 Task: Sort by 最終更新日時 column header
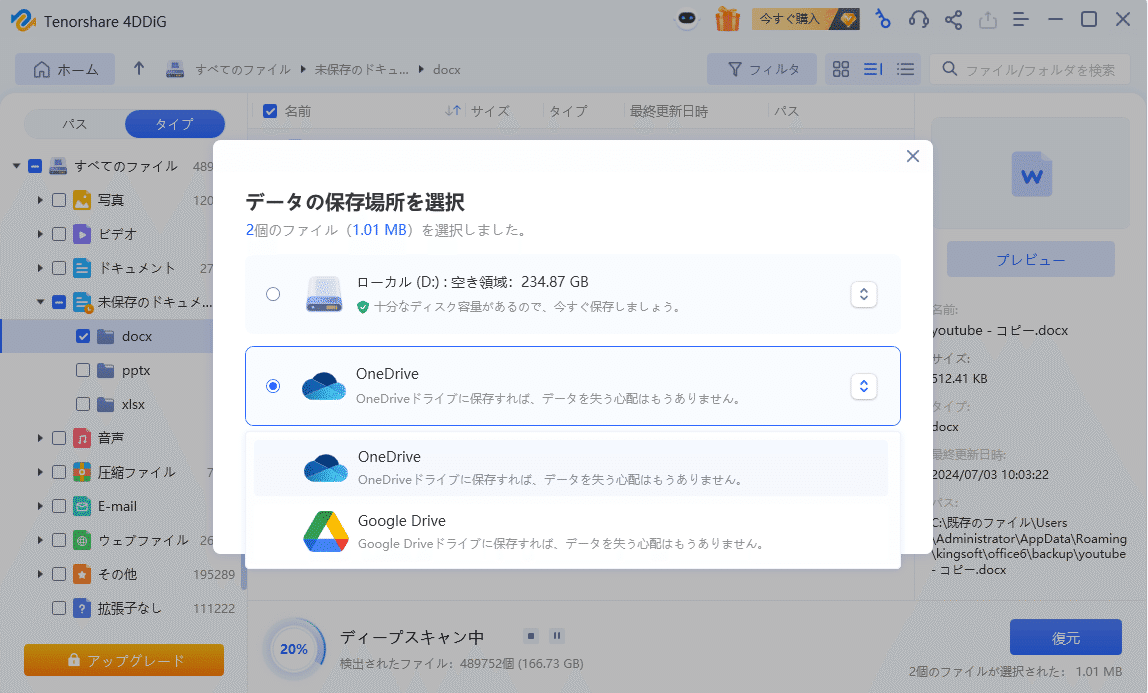click(x=668, y=111)
